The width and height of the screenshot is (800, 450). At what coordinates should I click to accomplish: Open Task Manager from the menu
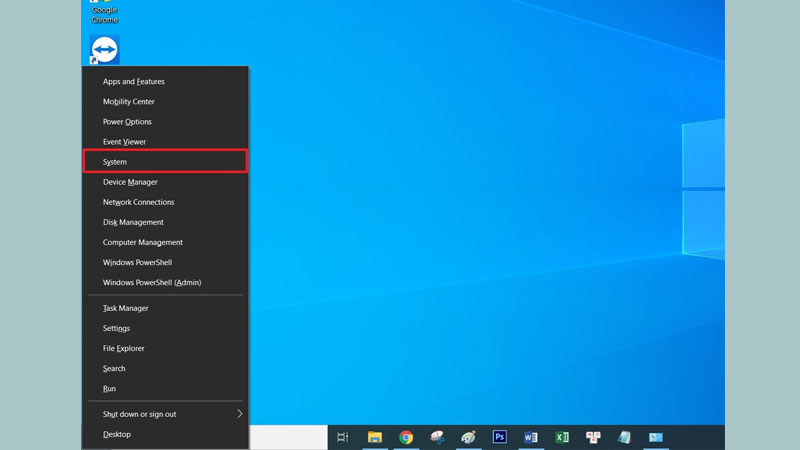tap(125, 308)
